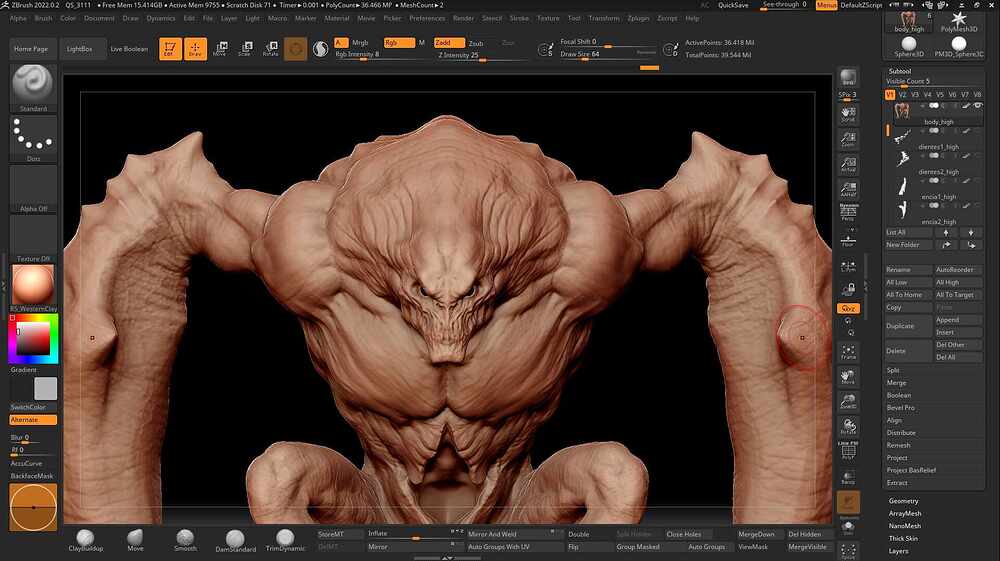The image size is (1000, 561).
Task: Expand the Extract subtool section
Action: point(897,483)
